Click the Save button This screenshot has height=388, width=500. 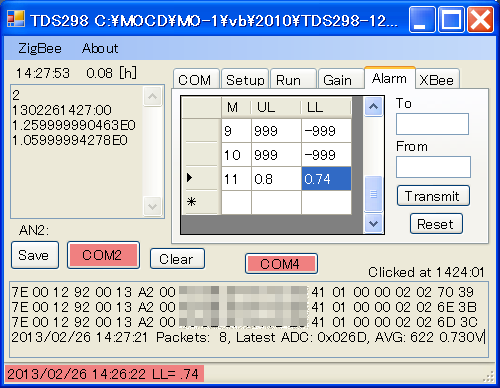[35, 255]
